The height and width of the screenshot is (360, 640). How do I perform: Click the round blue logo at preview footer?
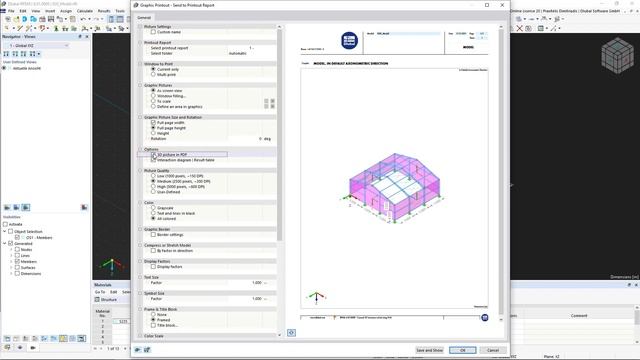pyautogui.click(x=484, y=318)
